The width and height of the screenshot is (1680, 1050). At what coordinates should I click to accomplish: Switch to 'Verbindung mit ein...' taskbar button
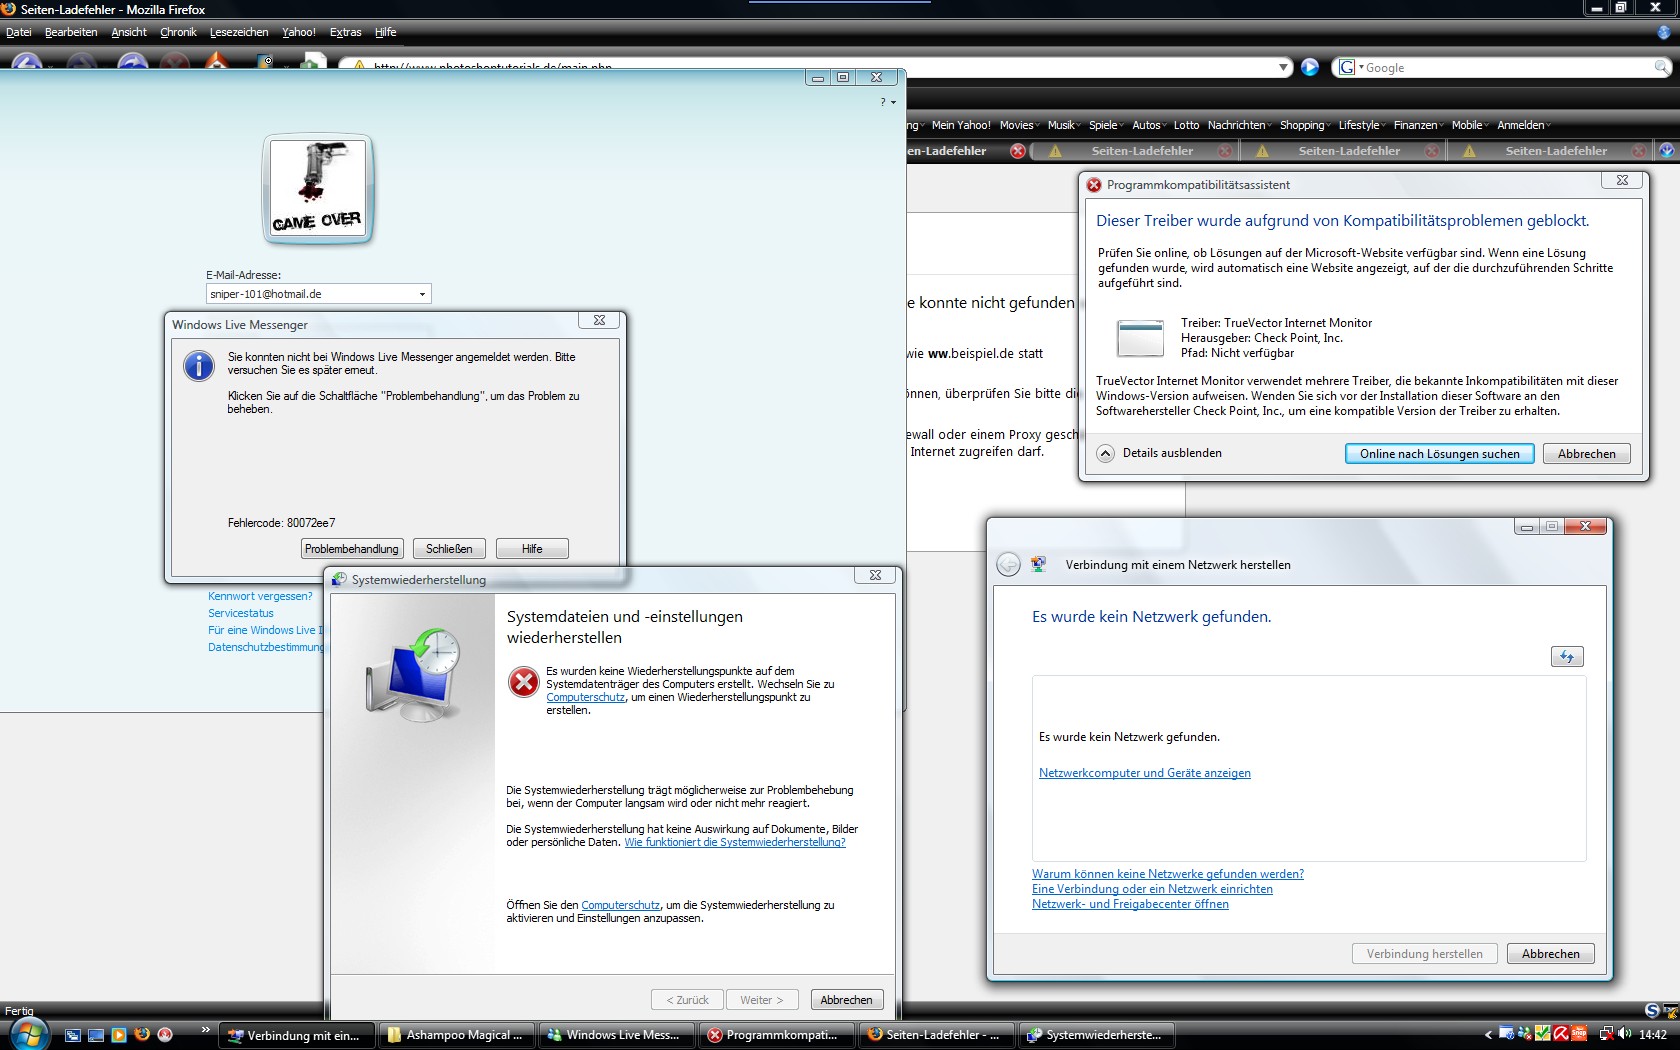click(x=295, y=1035)
